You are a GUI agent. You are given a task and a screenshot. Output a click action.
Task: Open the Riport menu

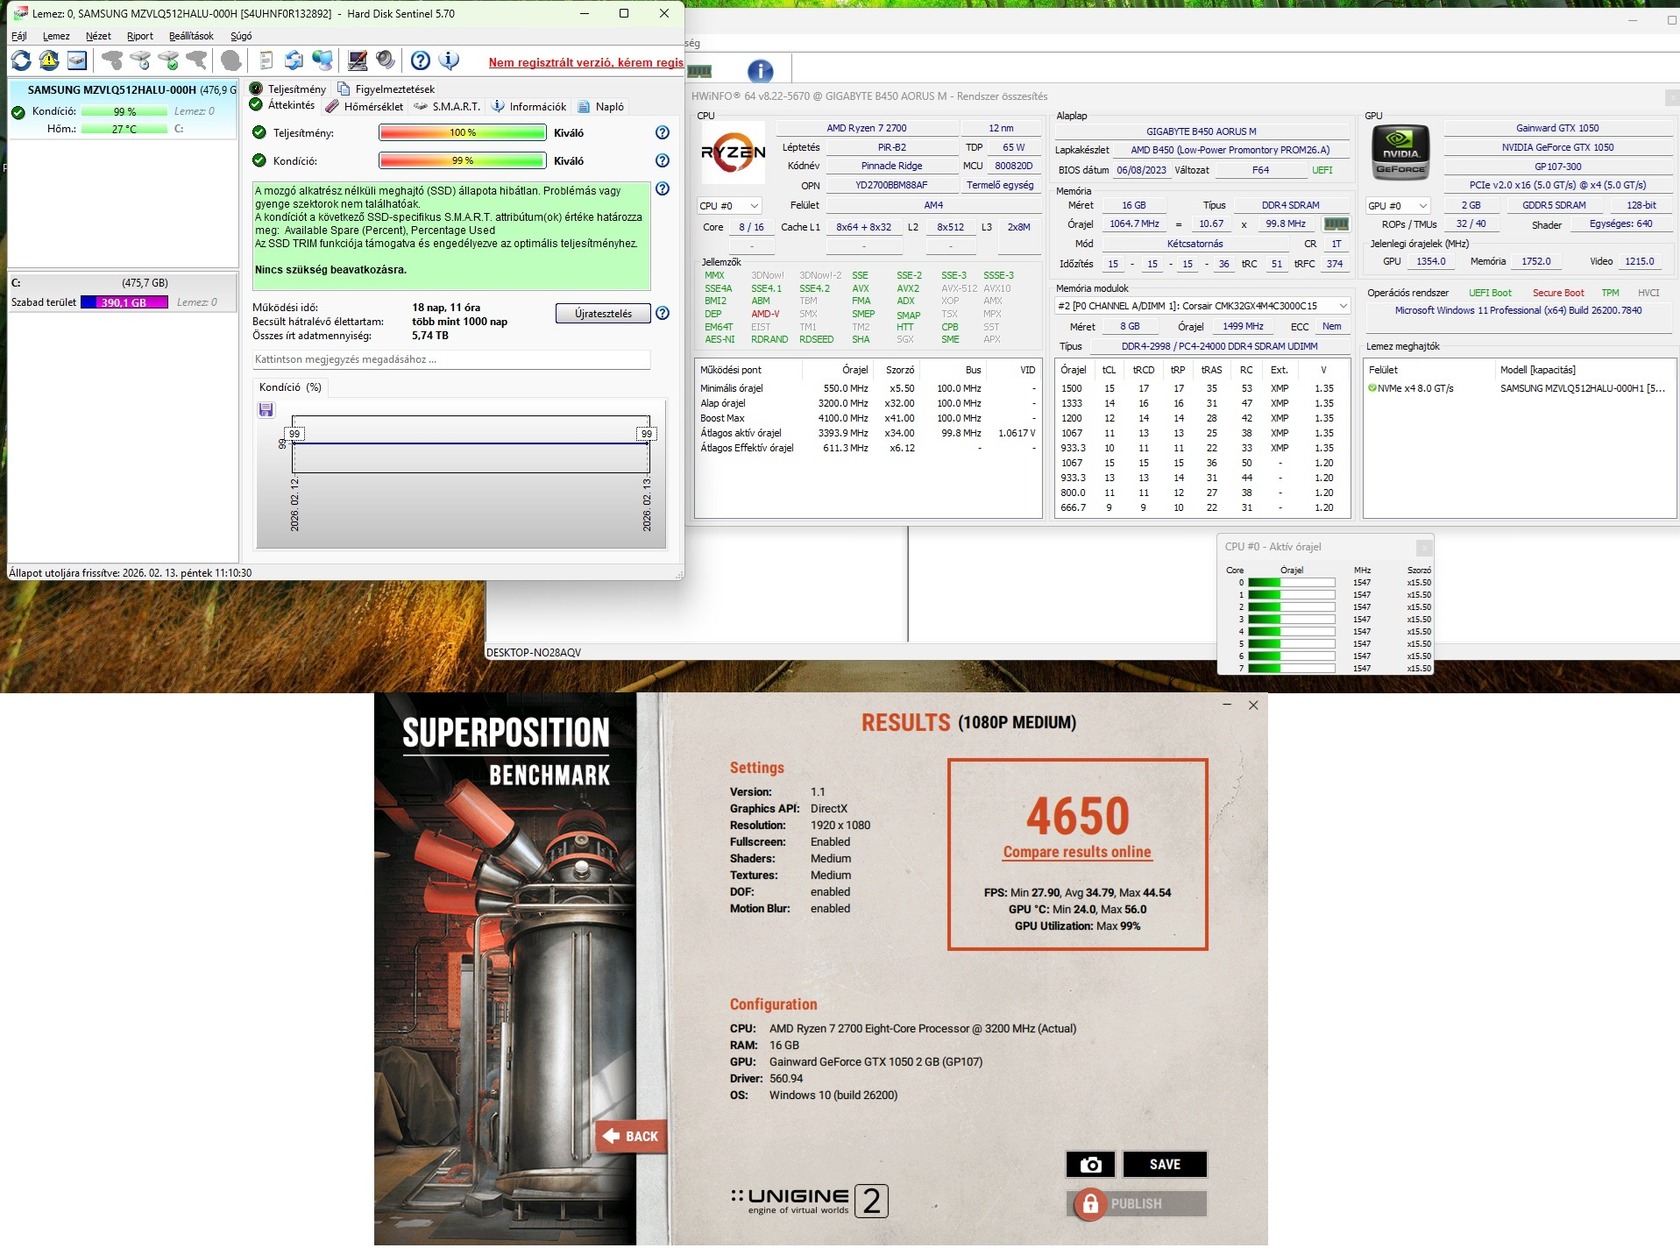pyautogui.click(x=140, y=36)
